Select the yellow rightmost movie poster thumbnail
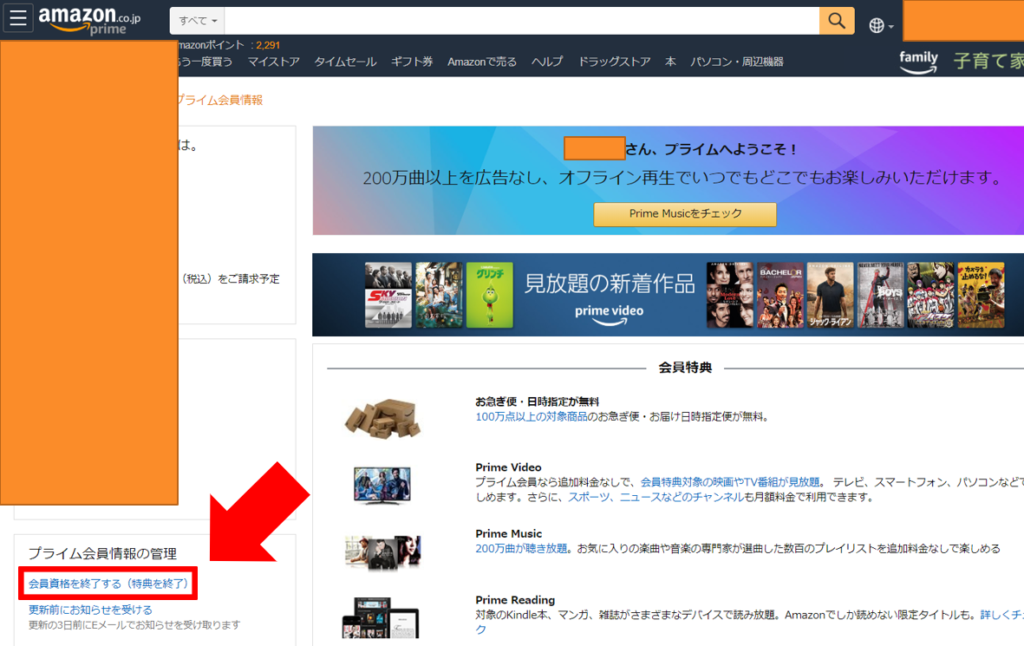This screenshot has width=1024, height=646. [x=981, y=295]
